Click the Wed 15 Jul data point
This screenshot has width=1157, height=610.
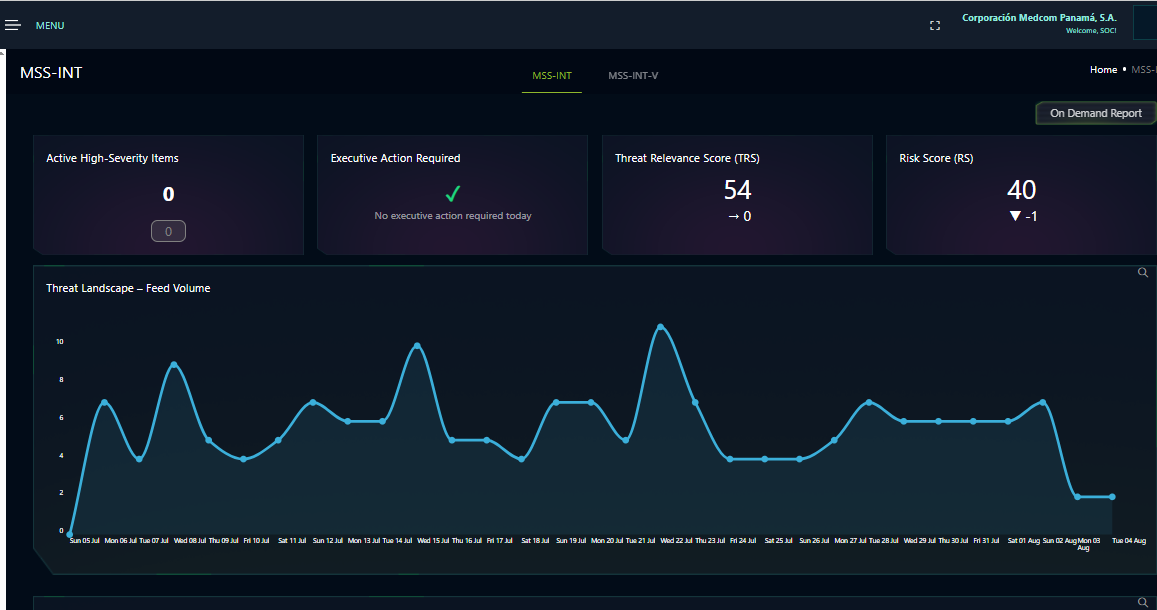[x=418, y=346]
